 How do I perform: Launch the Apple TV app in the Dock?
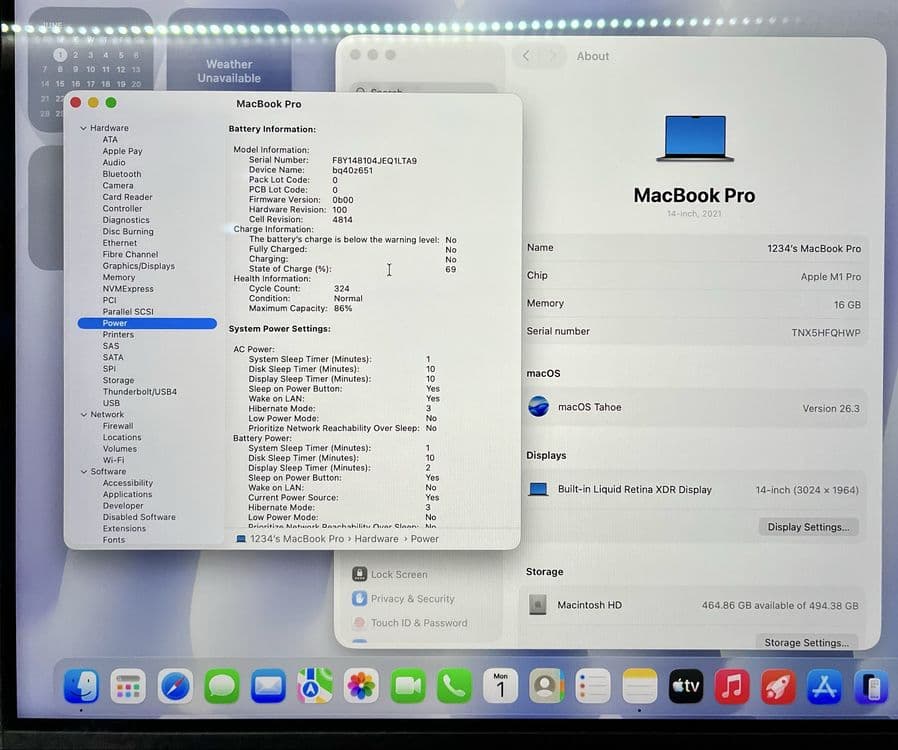pos(686,685)
